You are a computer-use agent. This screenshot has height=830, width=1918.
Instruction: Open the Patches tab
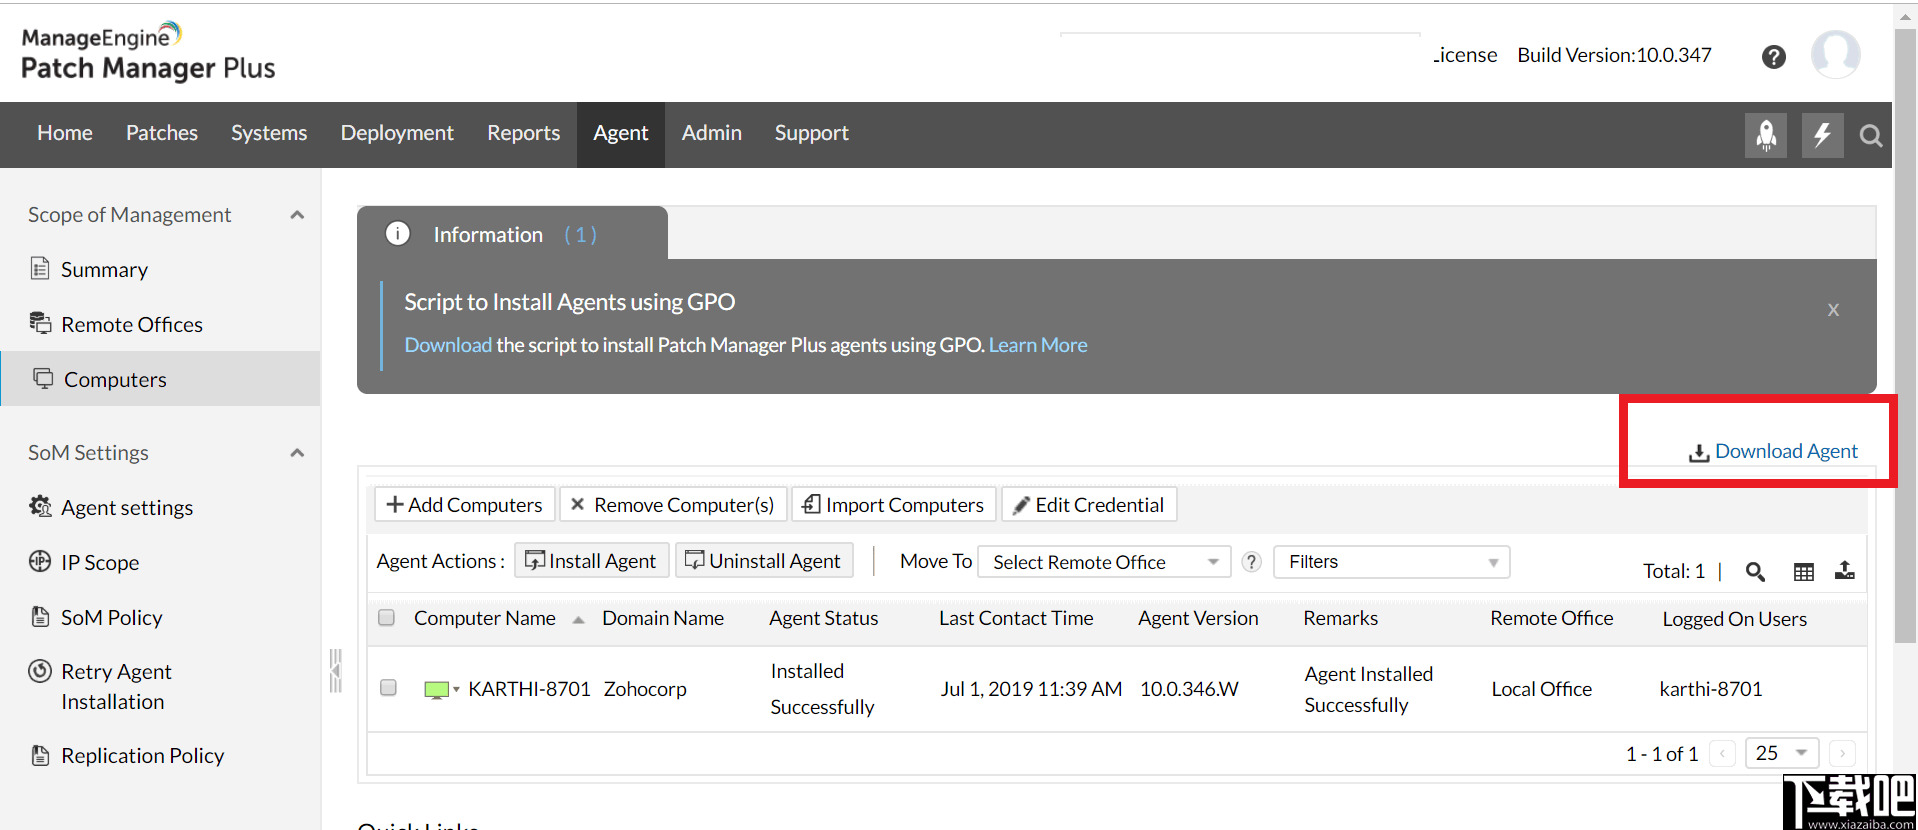pos(162,133)
